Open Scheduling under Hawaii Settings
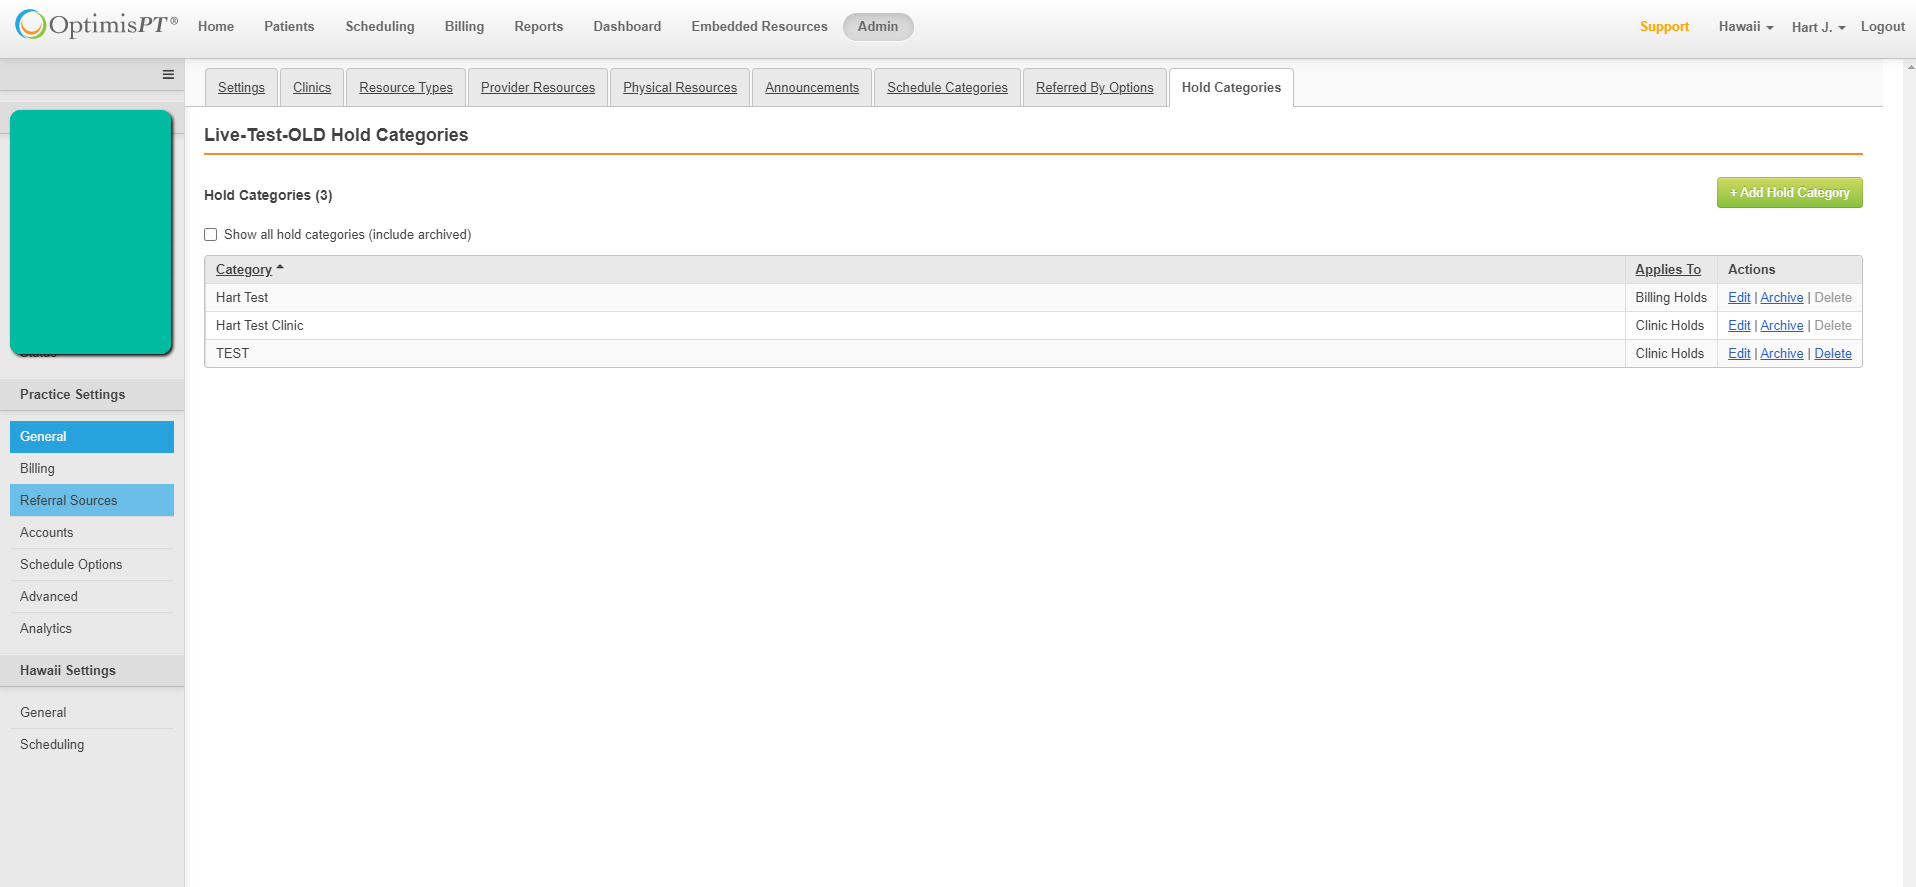This screenshot has height=887, width=1916. (52, 745)
